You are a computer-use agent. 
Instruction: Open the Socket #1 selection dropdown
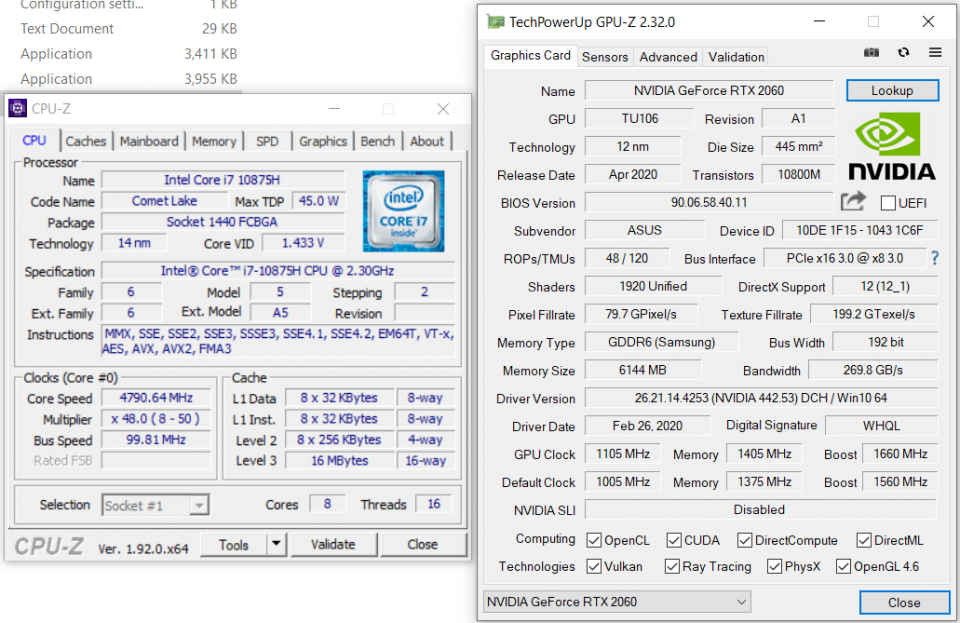click(156, 505)
